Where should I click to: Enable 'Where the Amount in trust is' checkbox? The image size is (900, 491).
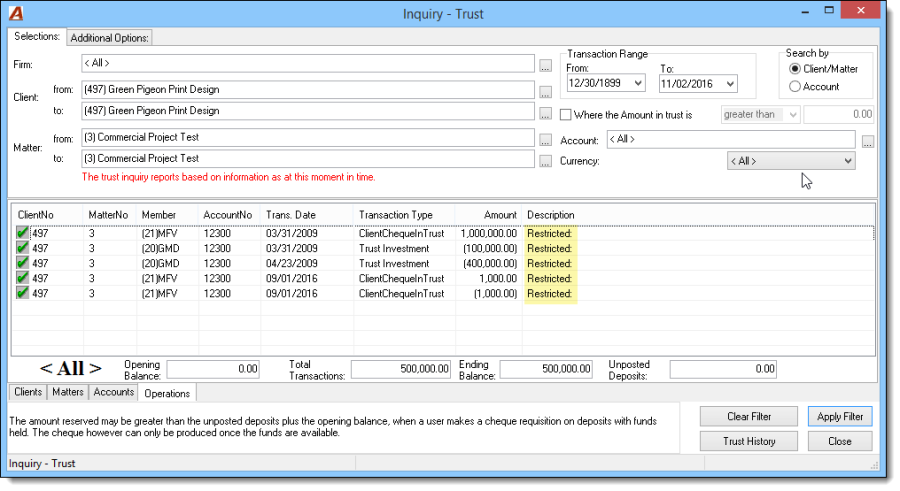pyautogui.click(x=565, y=115)
